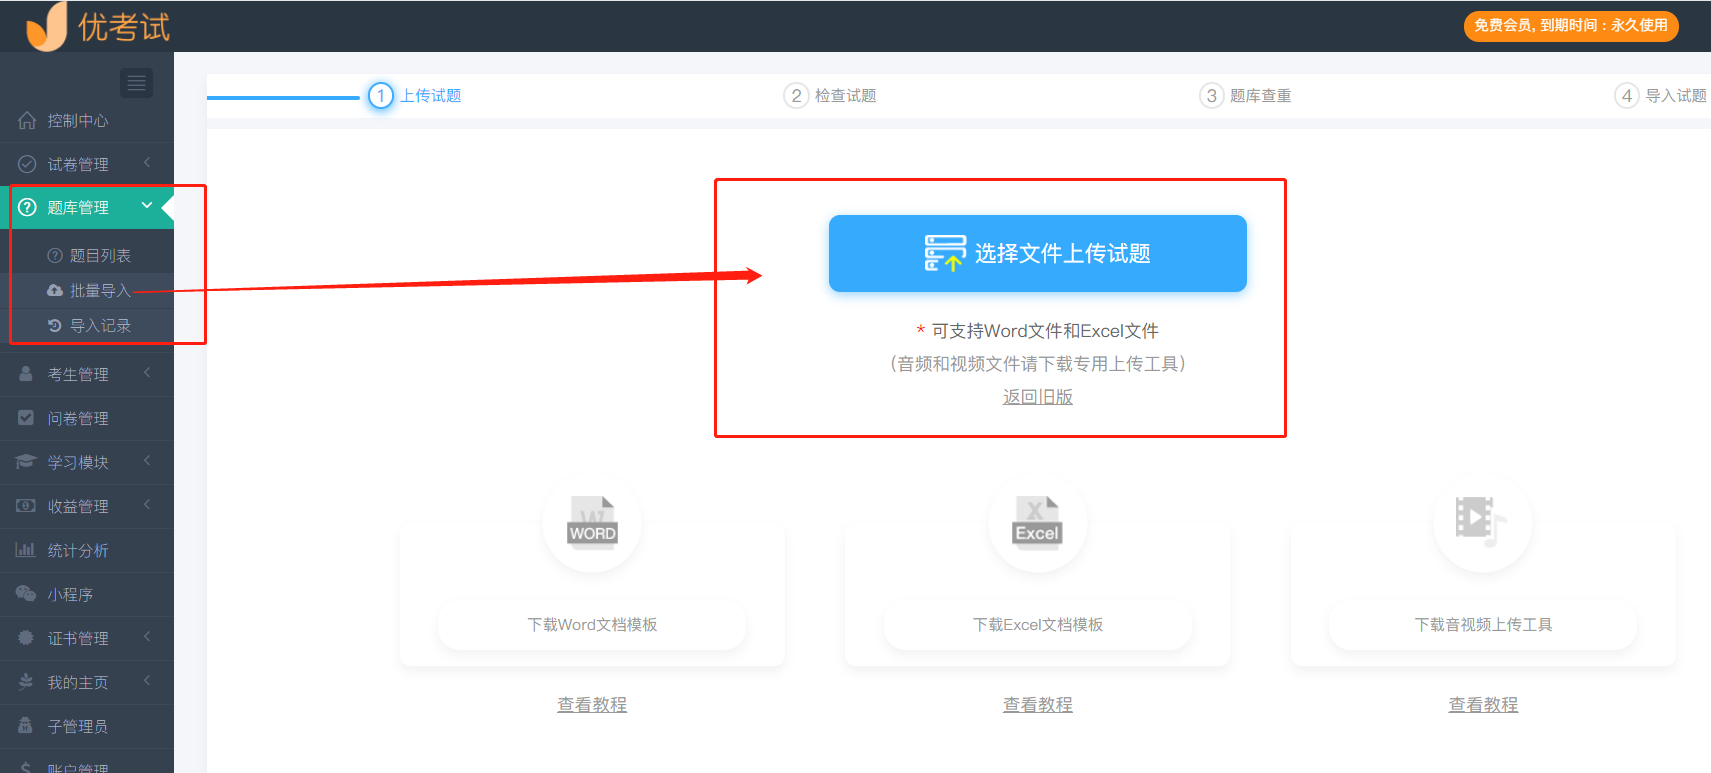1711x773 pixels.
Task: Click the 小程序 WeChat icon
Action: click(26, 593)
